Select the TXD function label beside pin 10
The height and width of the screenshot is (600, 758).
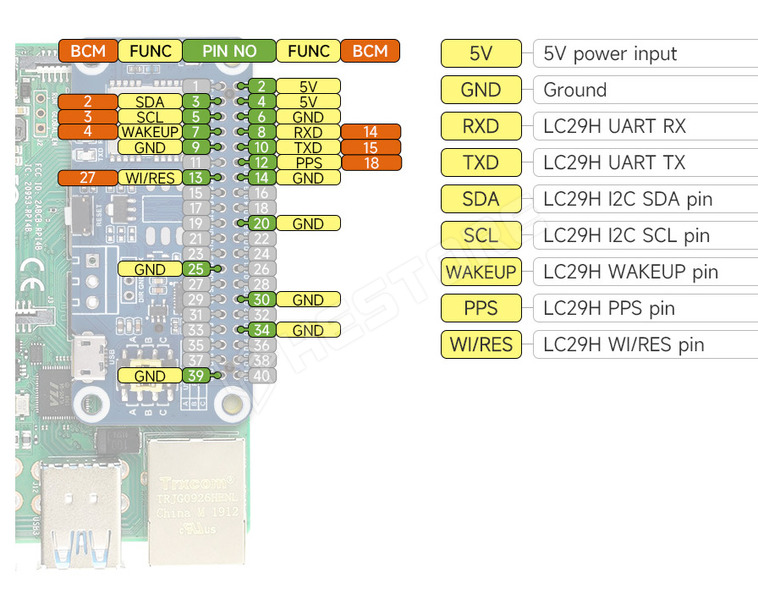pyautogui.click(x=308, y=148)
